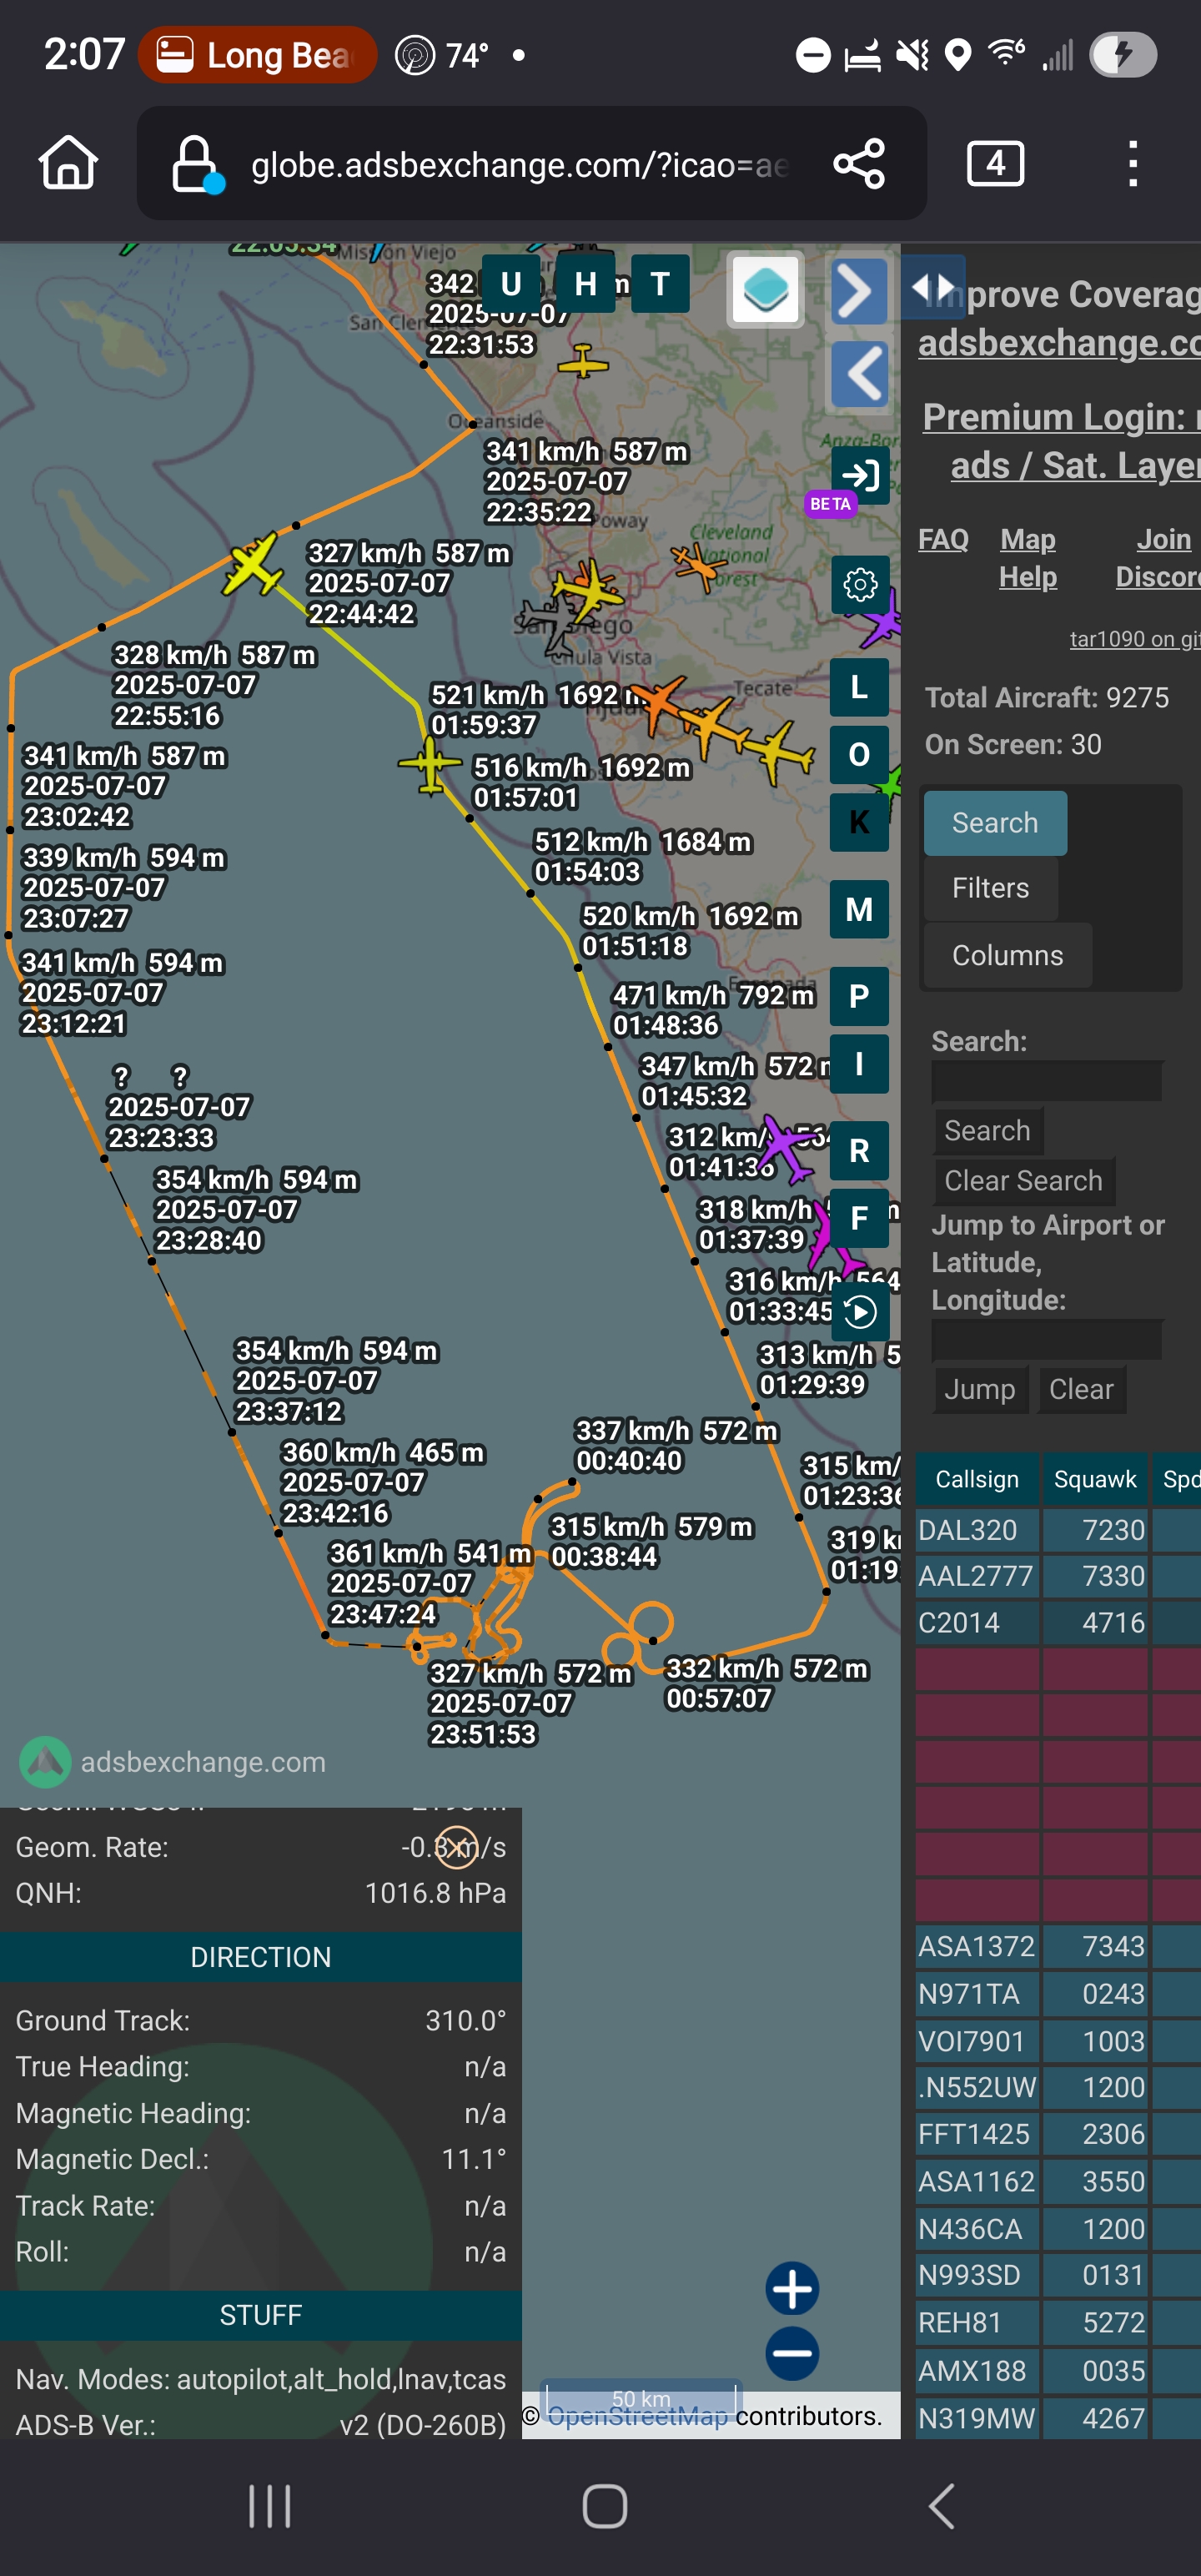Toggle the O map button
Image resolution: width=1201 pixels, height=2576 pixels.
click(859, 754)
